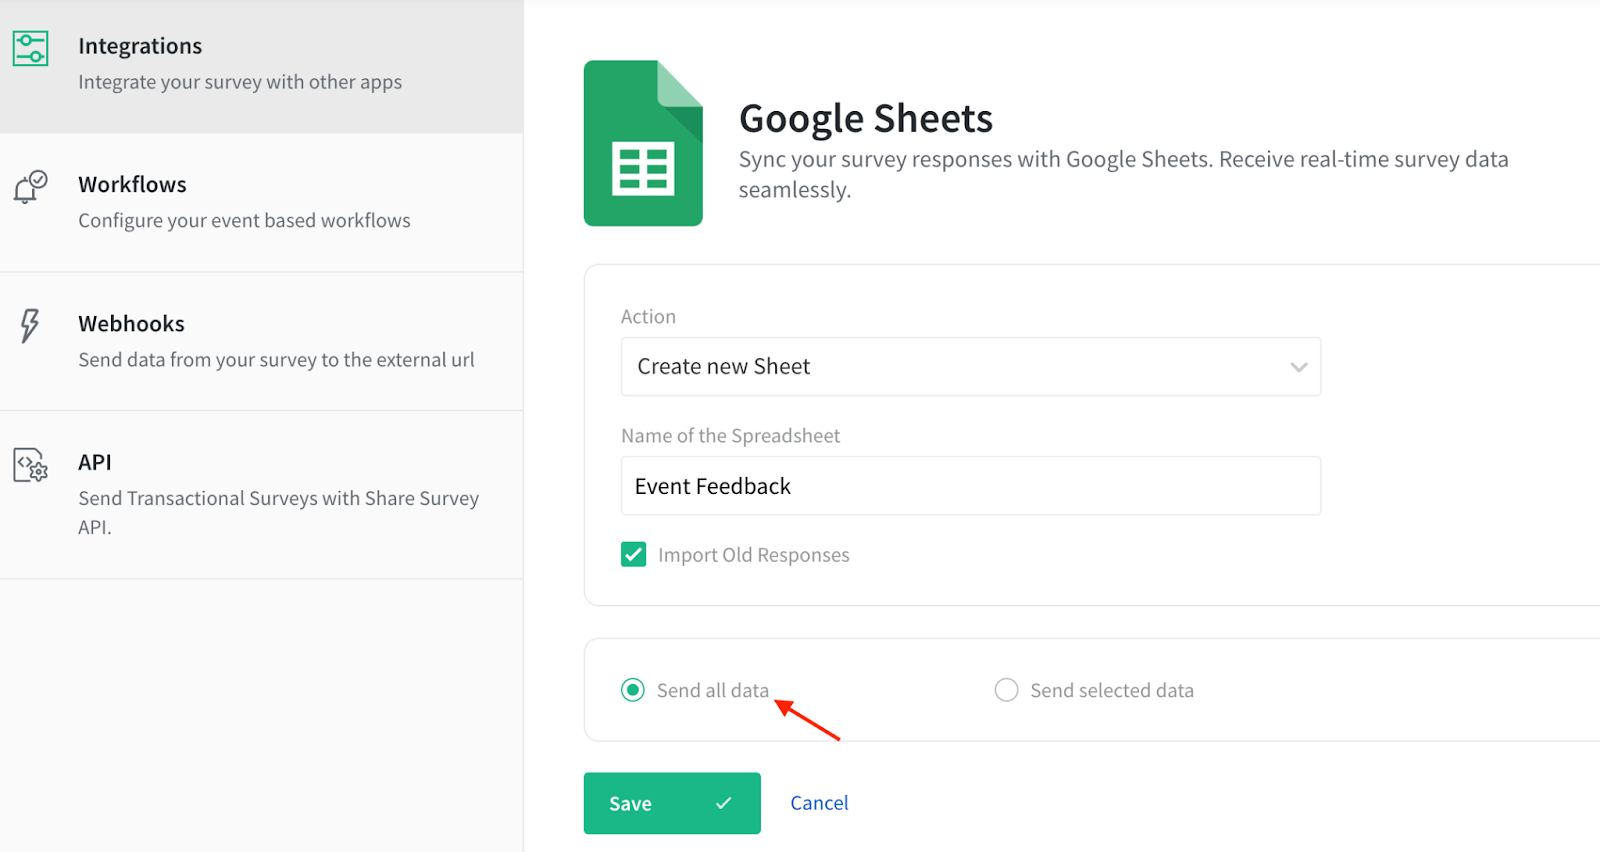Image resolution: width=1600 pixels, height=852 pixels.
Task: Open the Workflows section
Action: click(261, 203)
